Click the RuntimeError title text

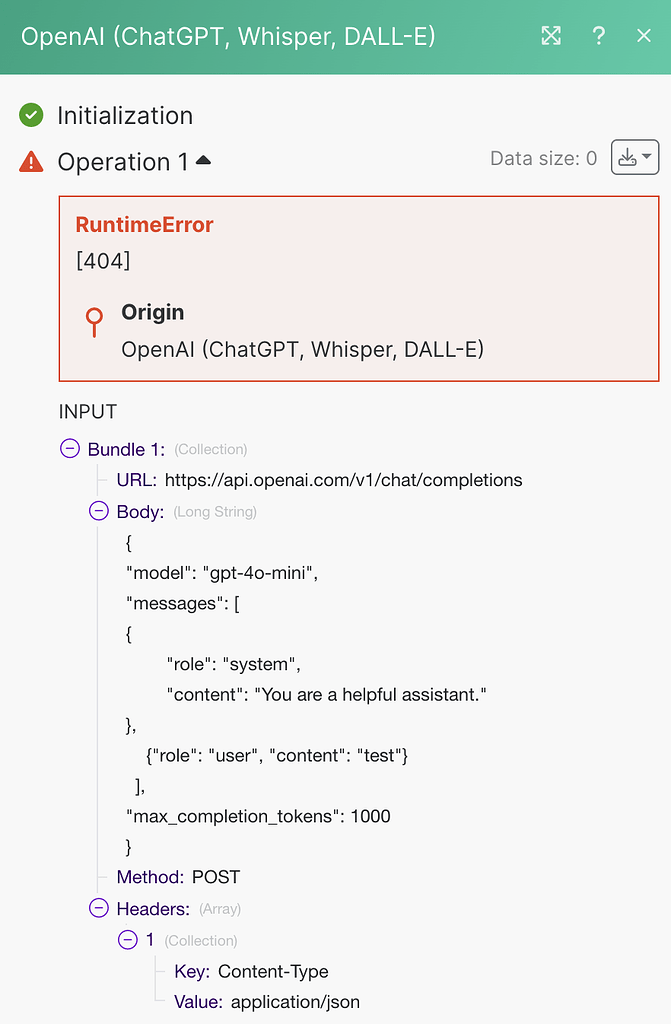pos(145,225)
